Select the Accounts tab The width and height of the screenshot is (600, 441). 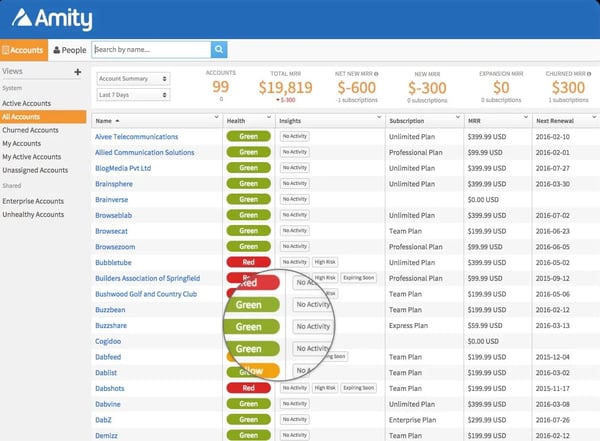(22, 49)
